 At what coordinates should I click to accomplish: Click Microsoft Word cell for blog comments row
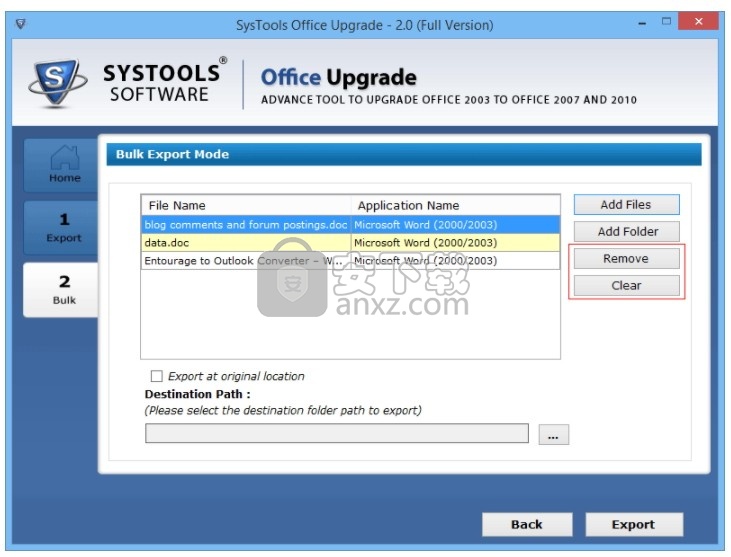(x=455, y=225)
